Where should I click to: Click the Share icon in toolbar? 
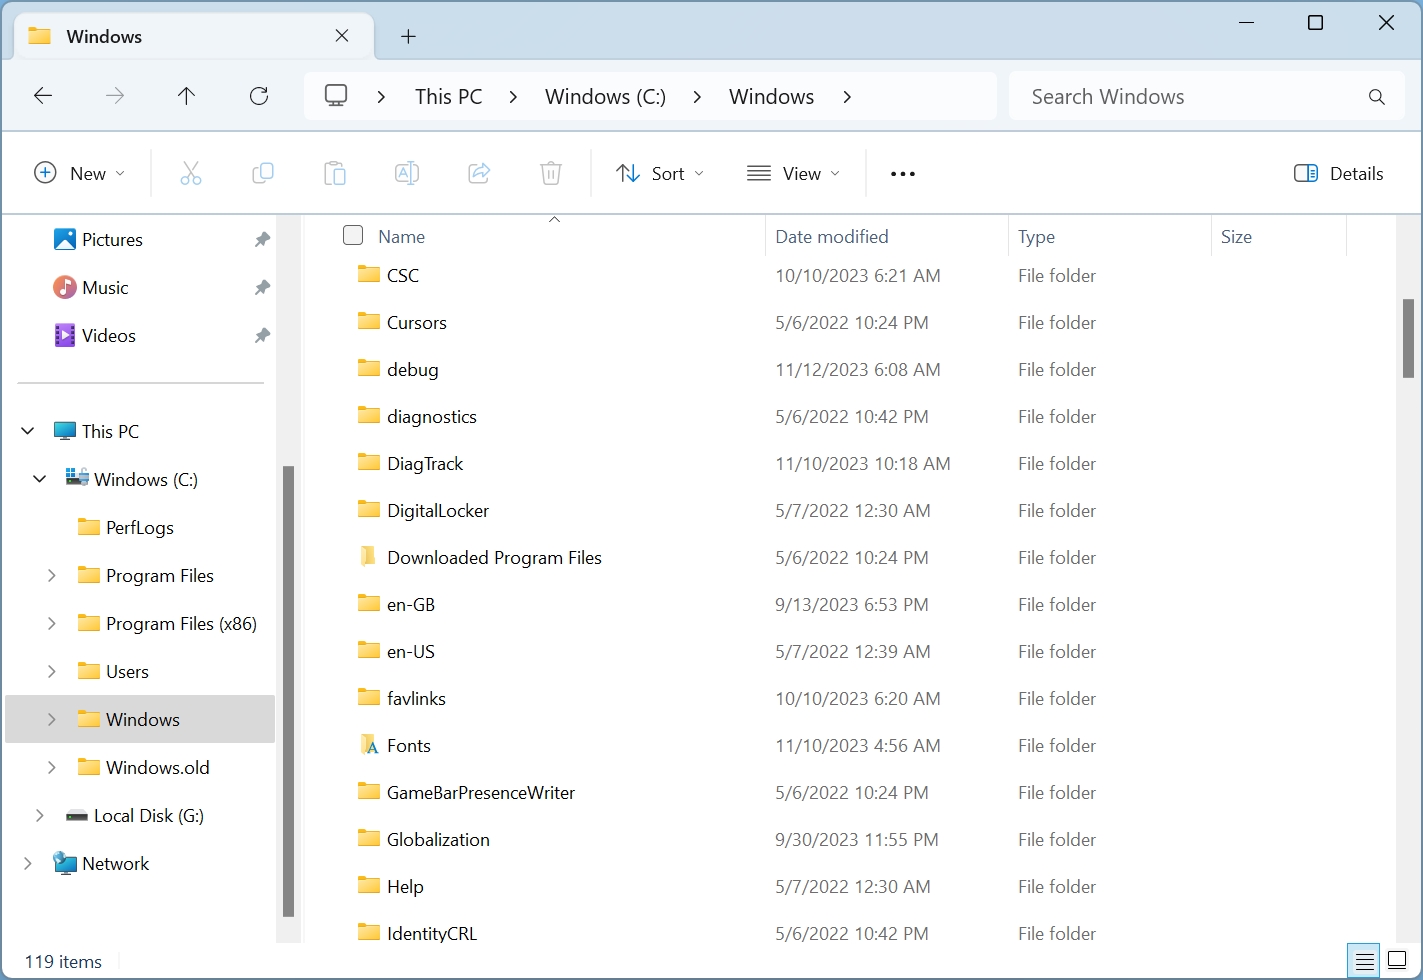click(x=479, y=174)
